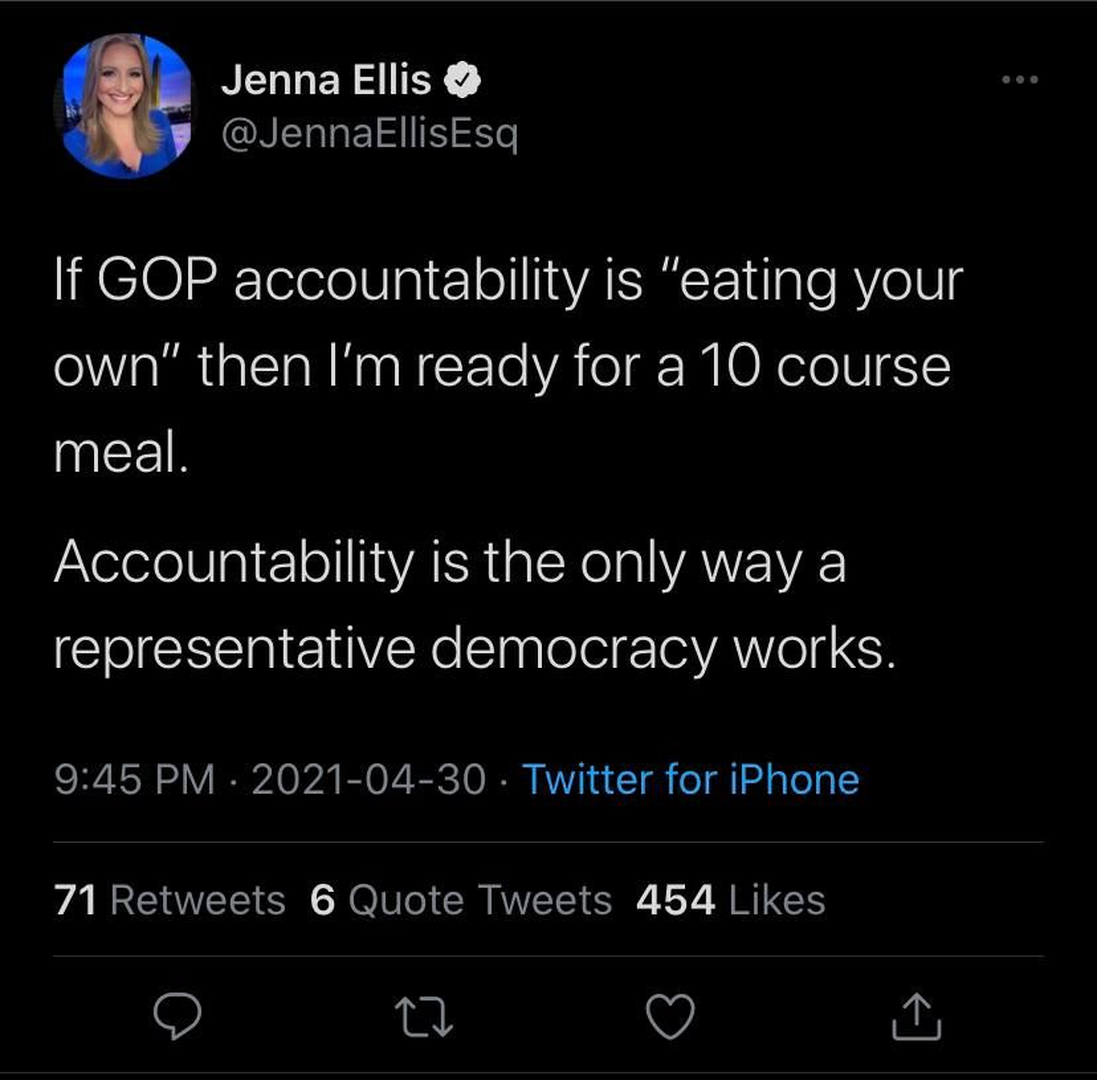Viewport: 1097px width, 1080px height.
Task: Click the reply speech bubble icon
Action: [177, 1018]
